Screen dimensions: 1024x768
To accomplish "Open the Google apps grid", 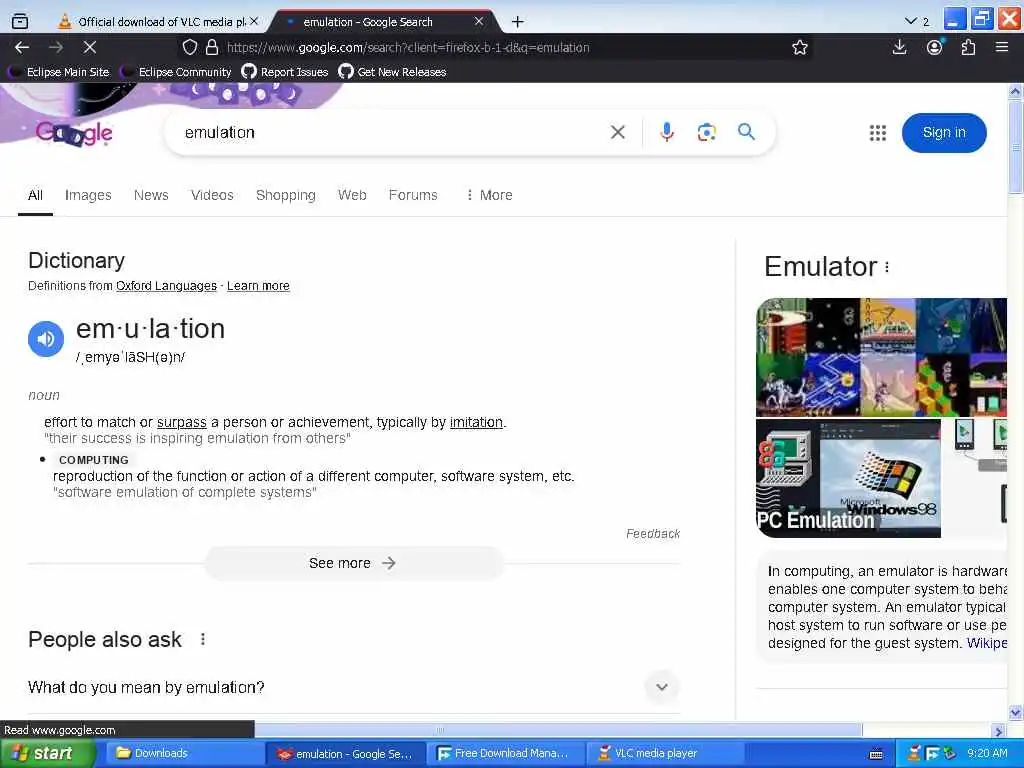I will coord(878,133).
